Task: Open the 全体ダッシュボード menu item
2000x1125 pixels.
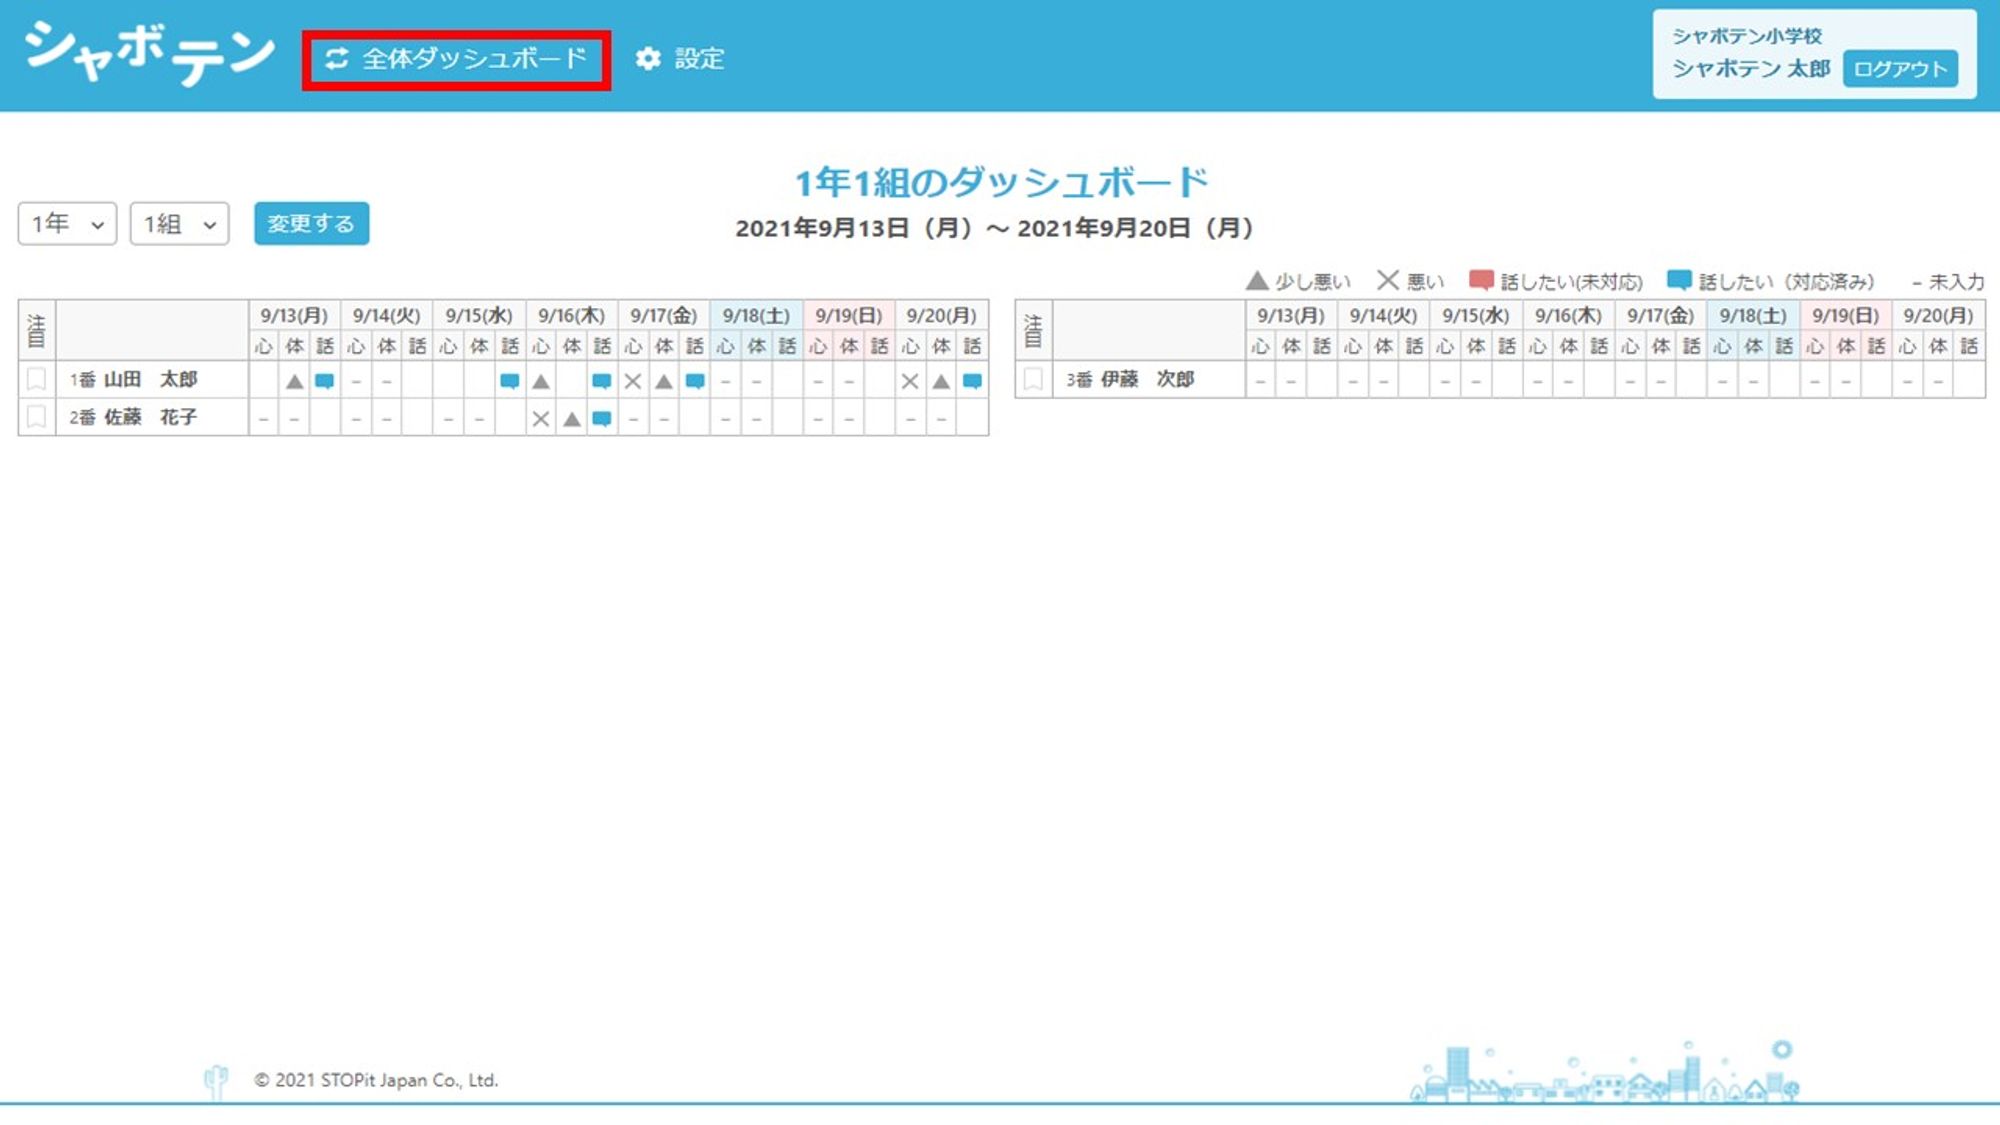Action: click(x=456, y=59)
